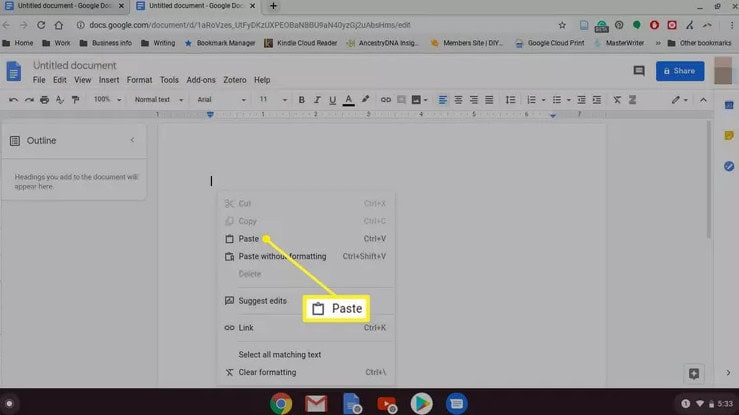Choose Link in the context menu
Viewport: 739px width, 415px height.
click(305, 327)
